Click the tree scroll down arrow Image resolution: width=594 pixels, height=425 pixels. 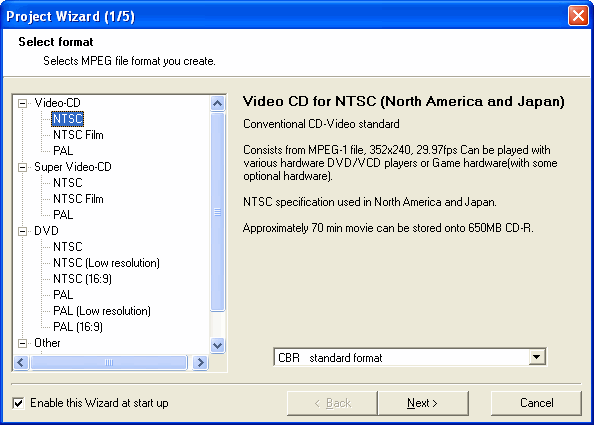point(217,345)
